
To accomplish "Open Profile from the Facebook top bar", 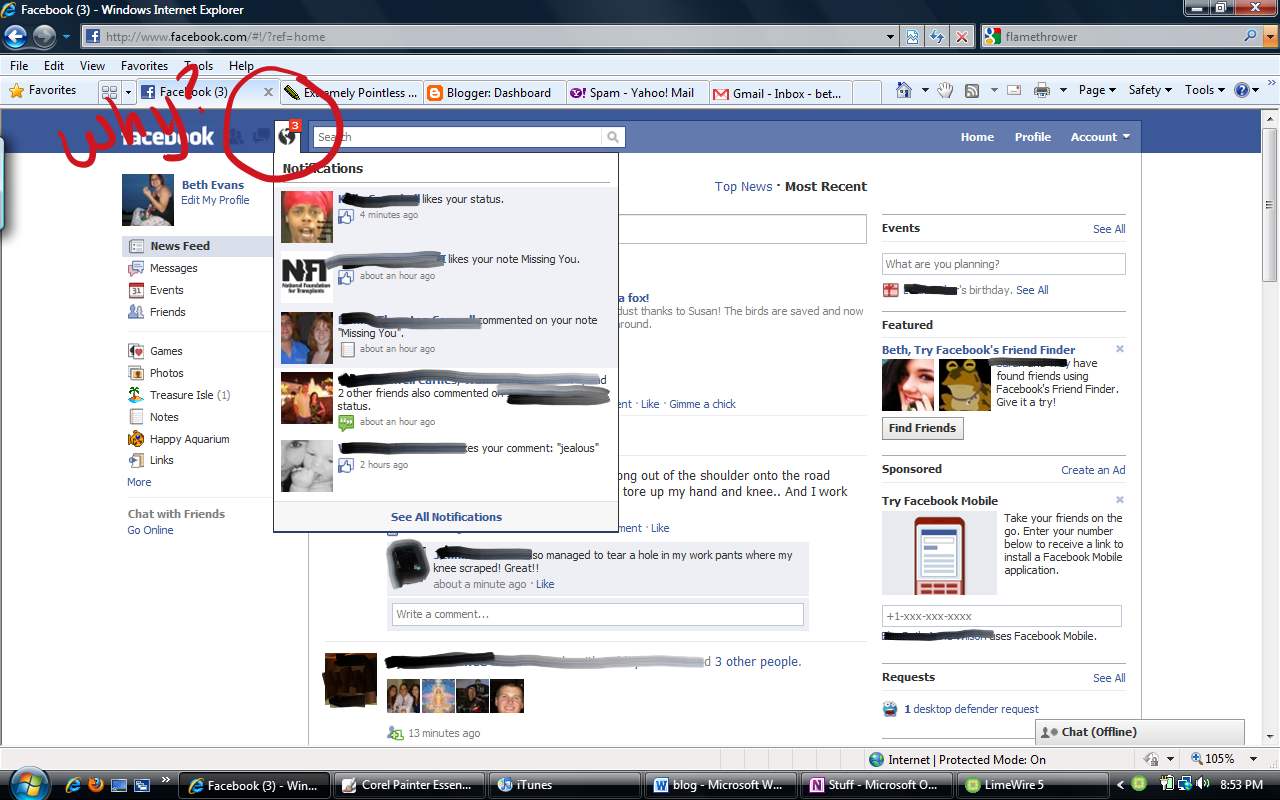I will click(1032, 137).
